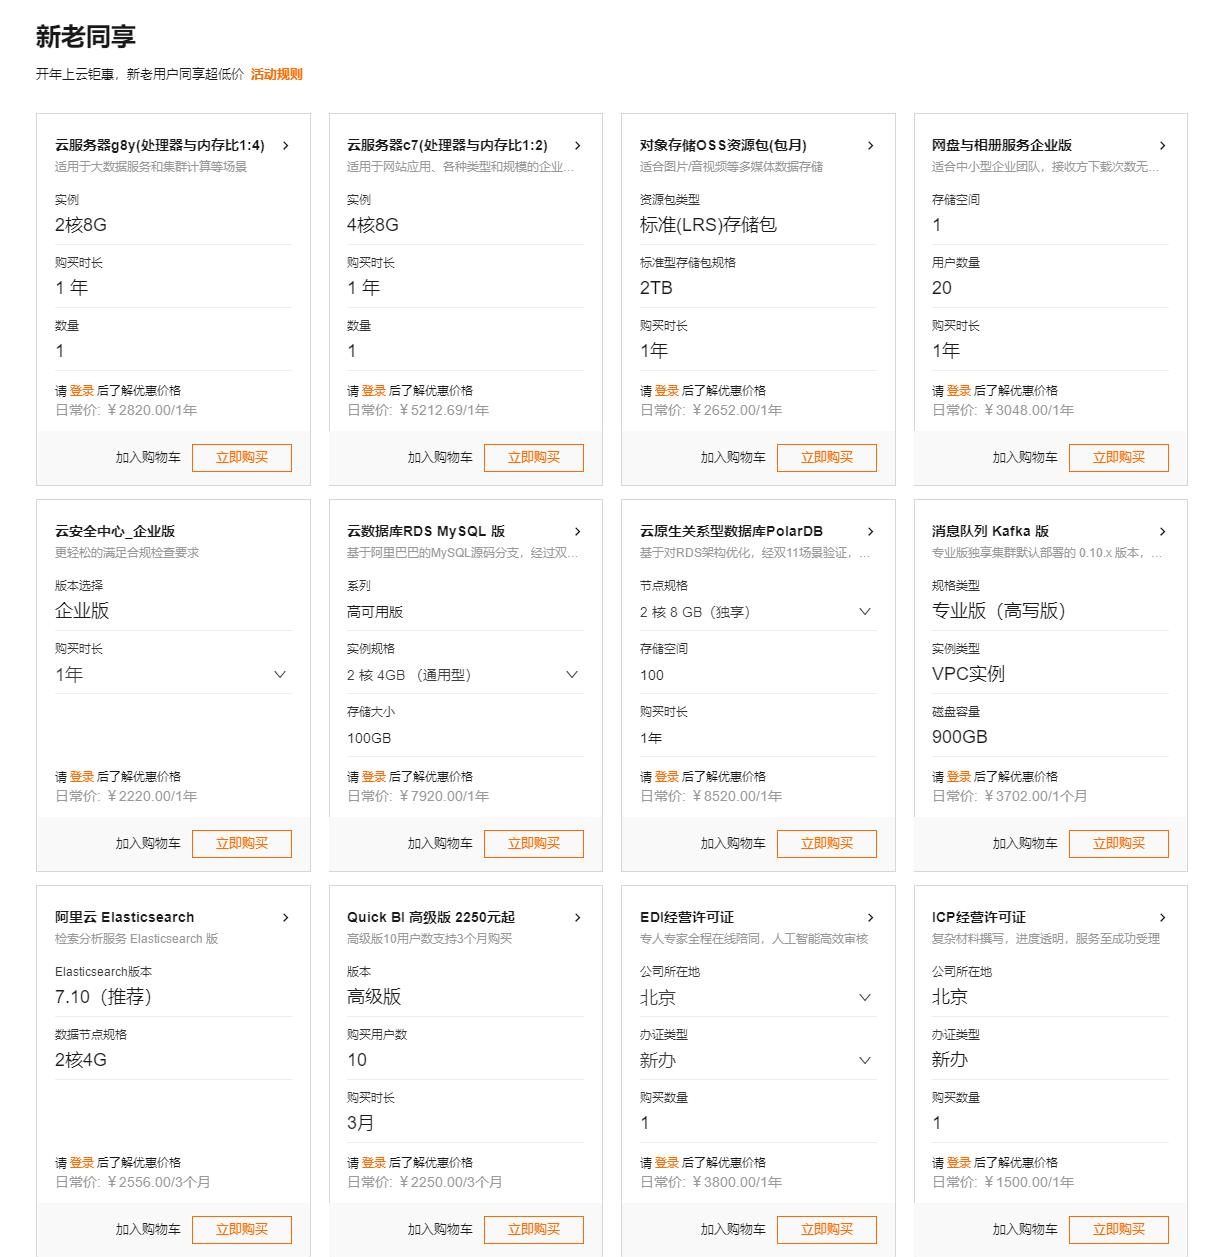Open the 消息队列 Kafka 版 card arrow
The height and width of the screenshot is (1257, 1221).
coord(1163,532)
